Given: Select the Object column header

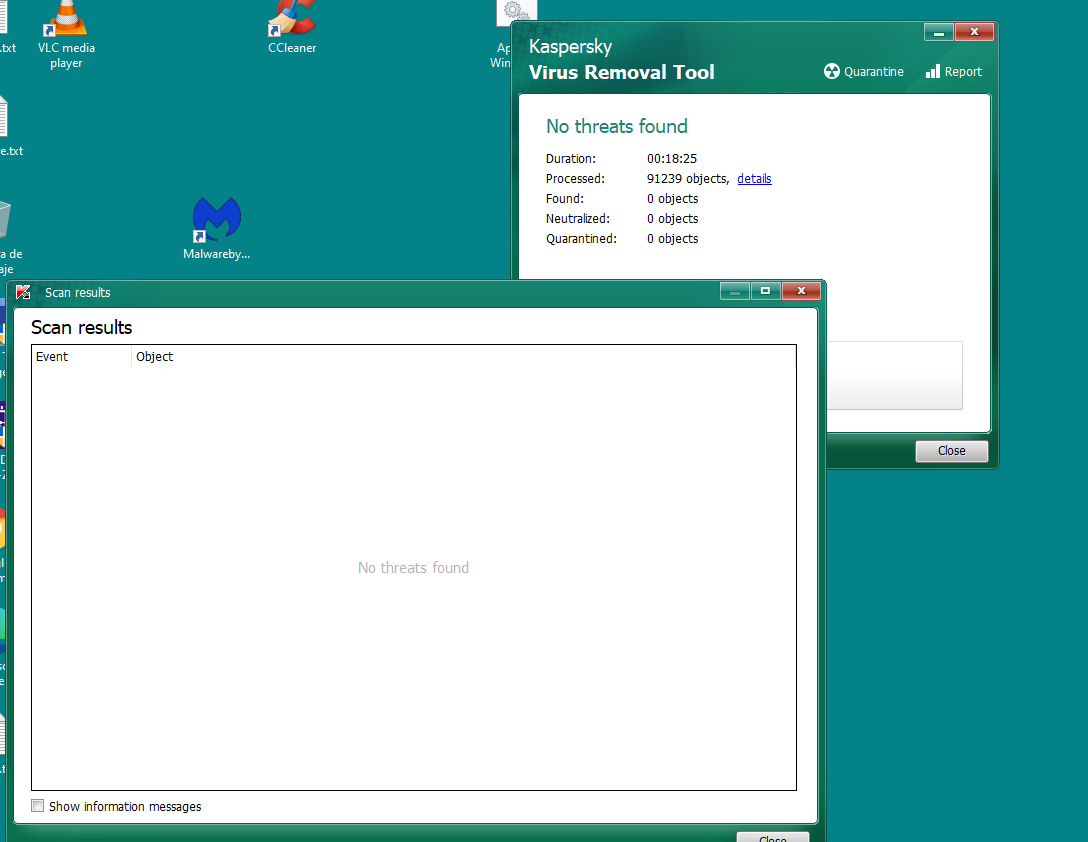Looking at the screenshot, I should click(x=463, y=356).
